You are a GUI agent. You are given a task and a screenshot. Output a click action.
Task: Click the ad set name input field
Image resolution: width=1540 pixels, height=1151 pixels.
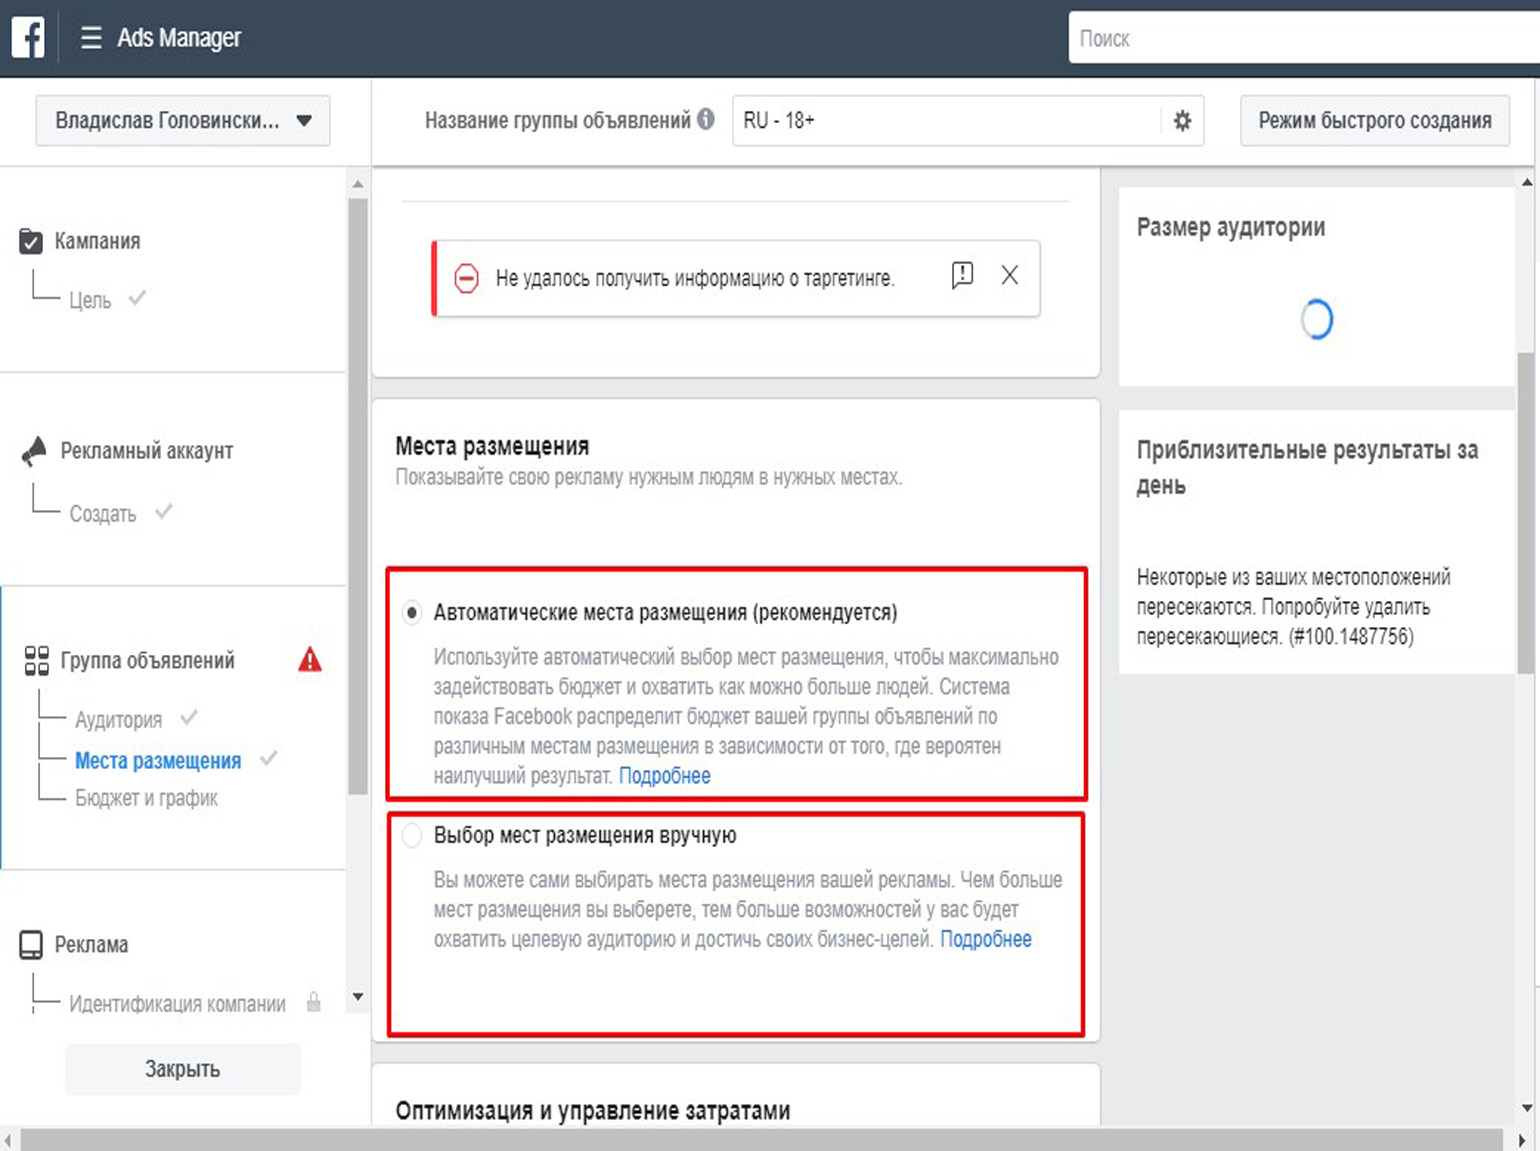tap(945, 121)
